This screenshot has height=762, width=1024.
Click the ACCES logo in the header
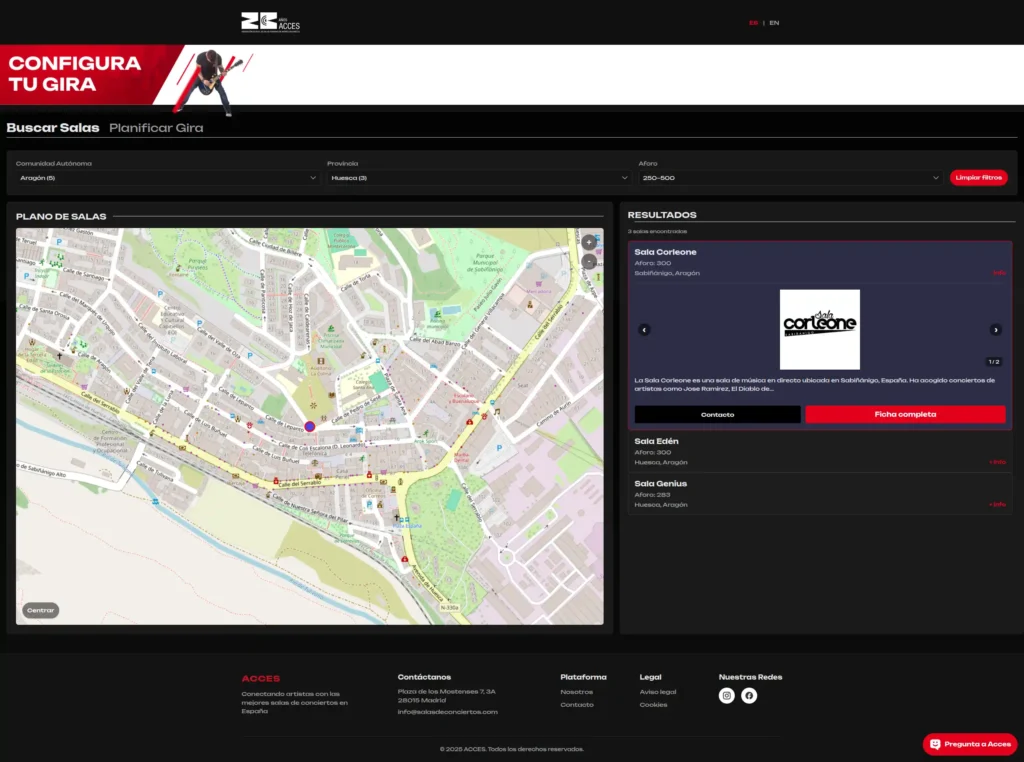(270, 22)
